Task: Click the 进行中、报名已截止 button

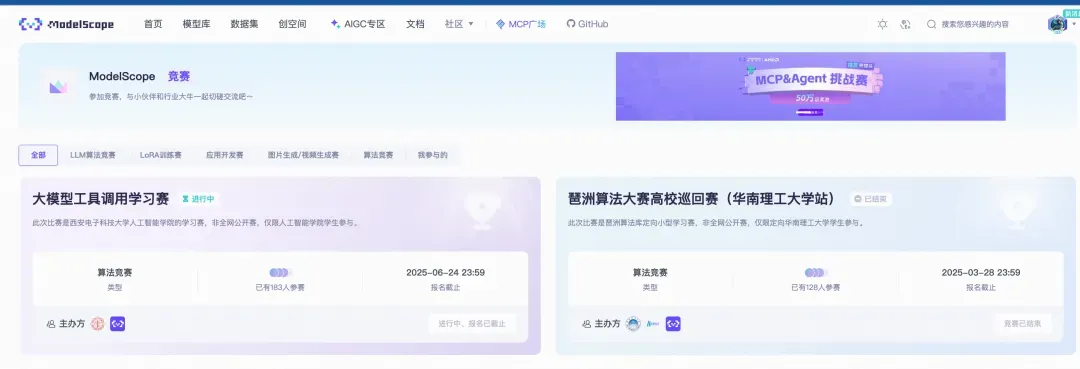Action: point(472,324)
